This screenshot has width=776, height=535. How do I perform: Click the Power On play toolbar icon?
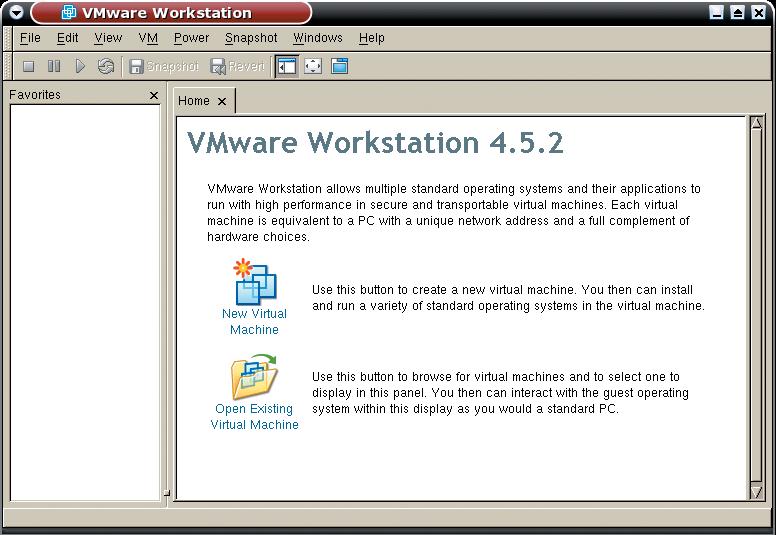[80, 66]
